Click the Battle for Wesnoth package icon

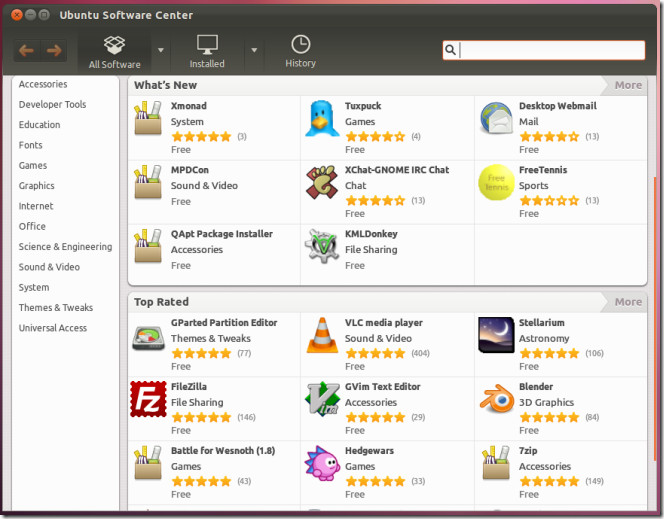click(x=148, y=463)
